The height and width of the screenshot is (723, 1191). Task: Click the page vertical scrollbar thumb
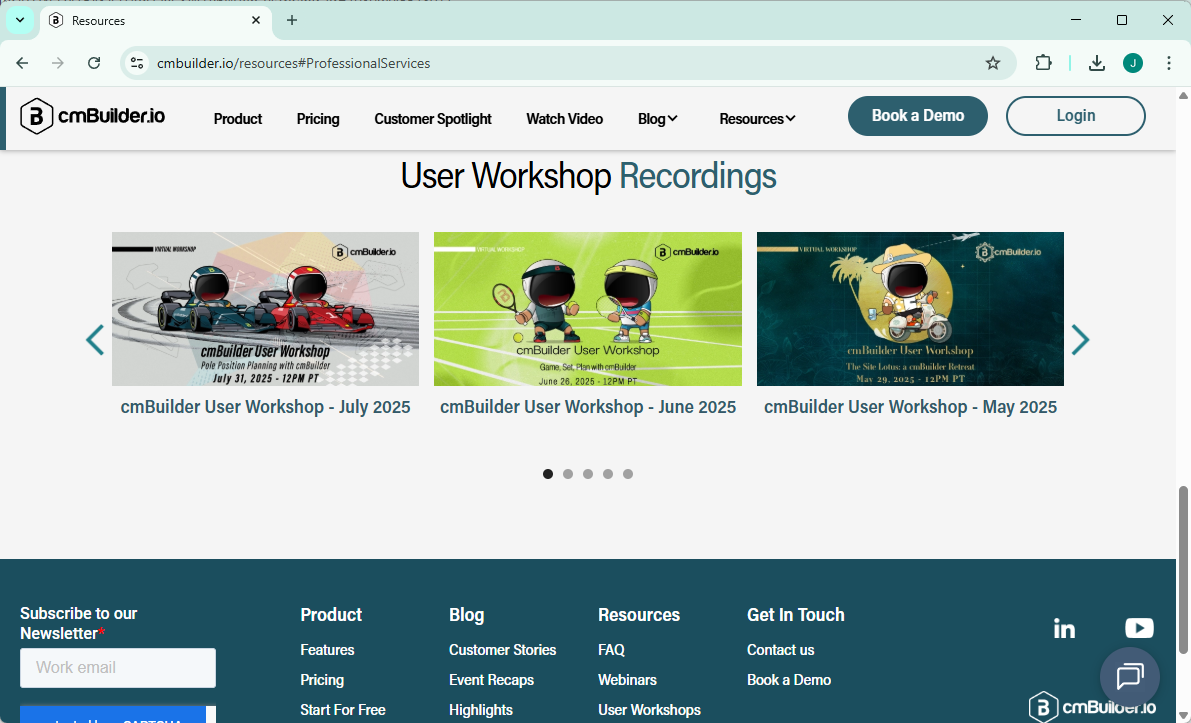click(x=1183, y=570)
